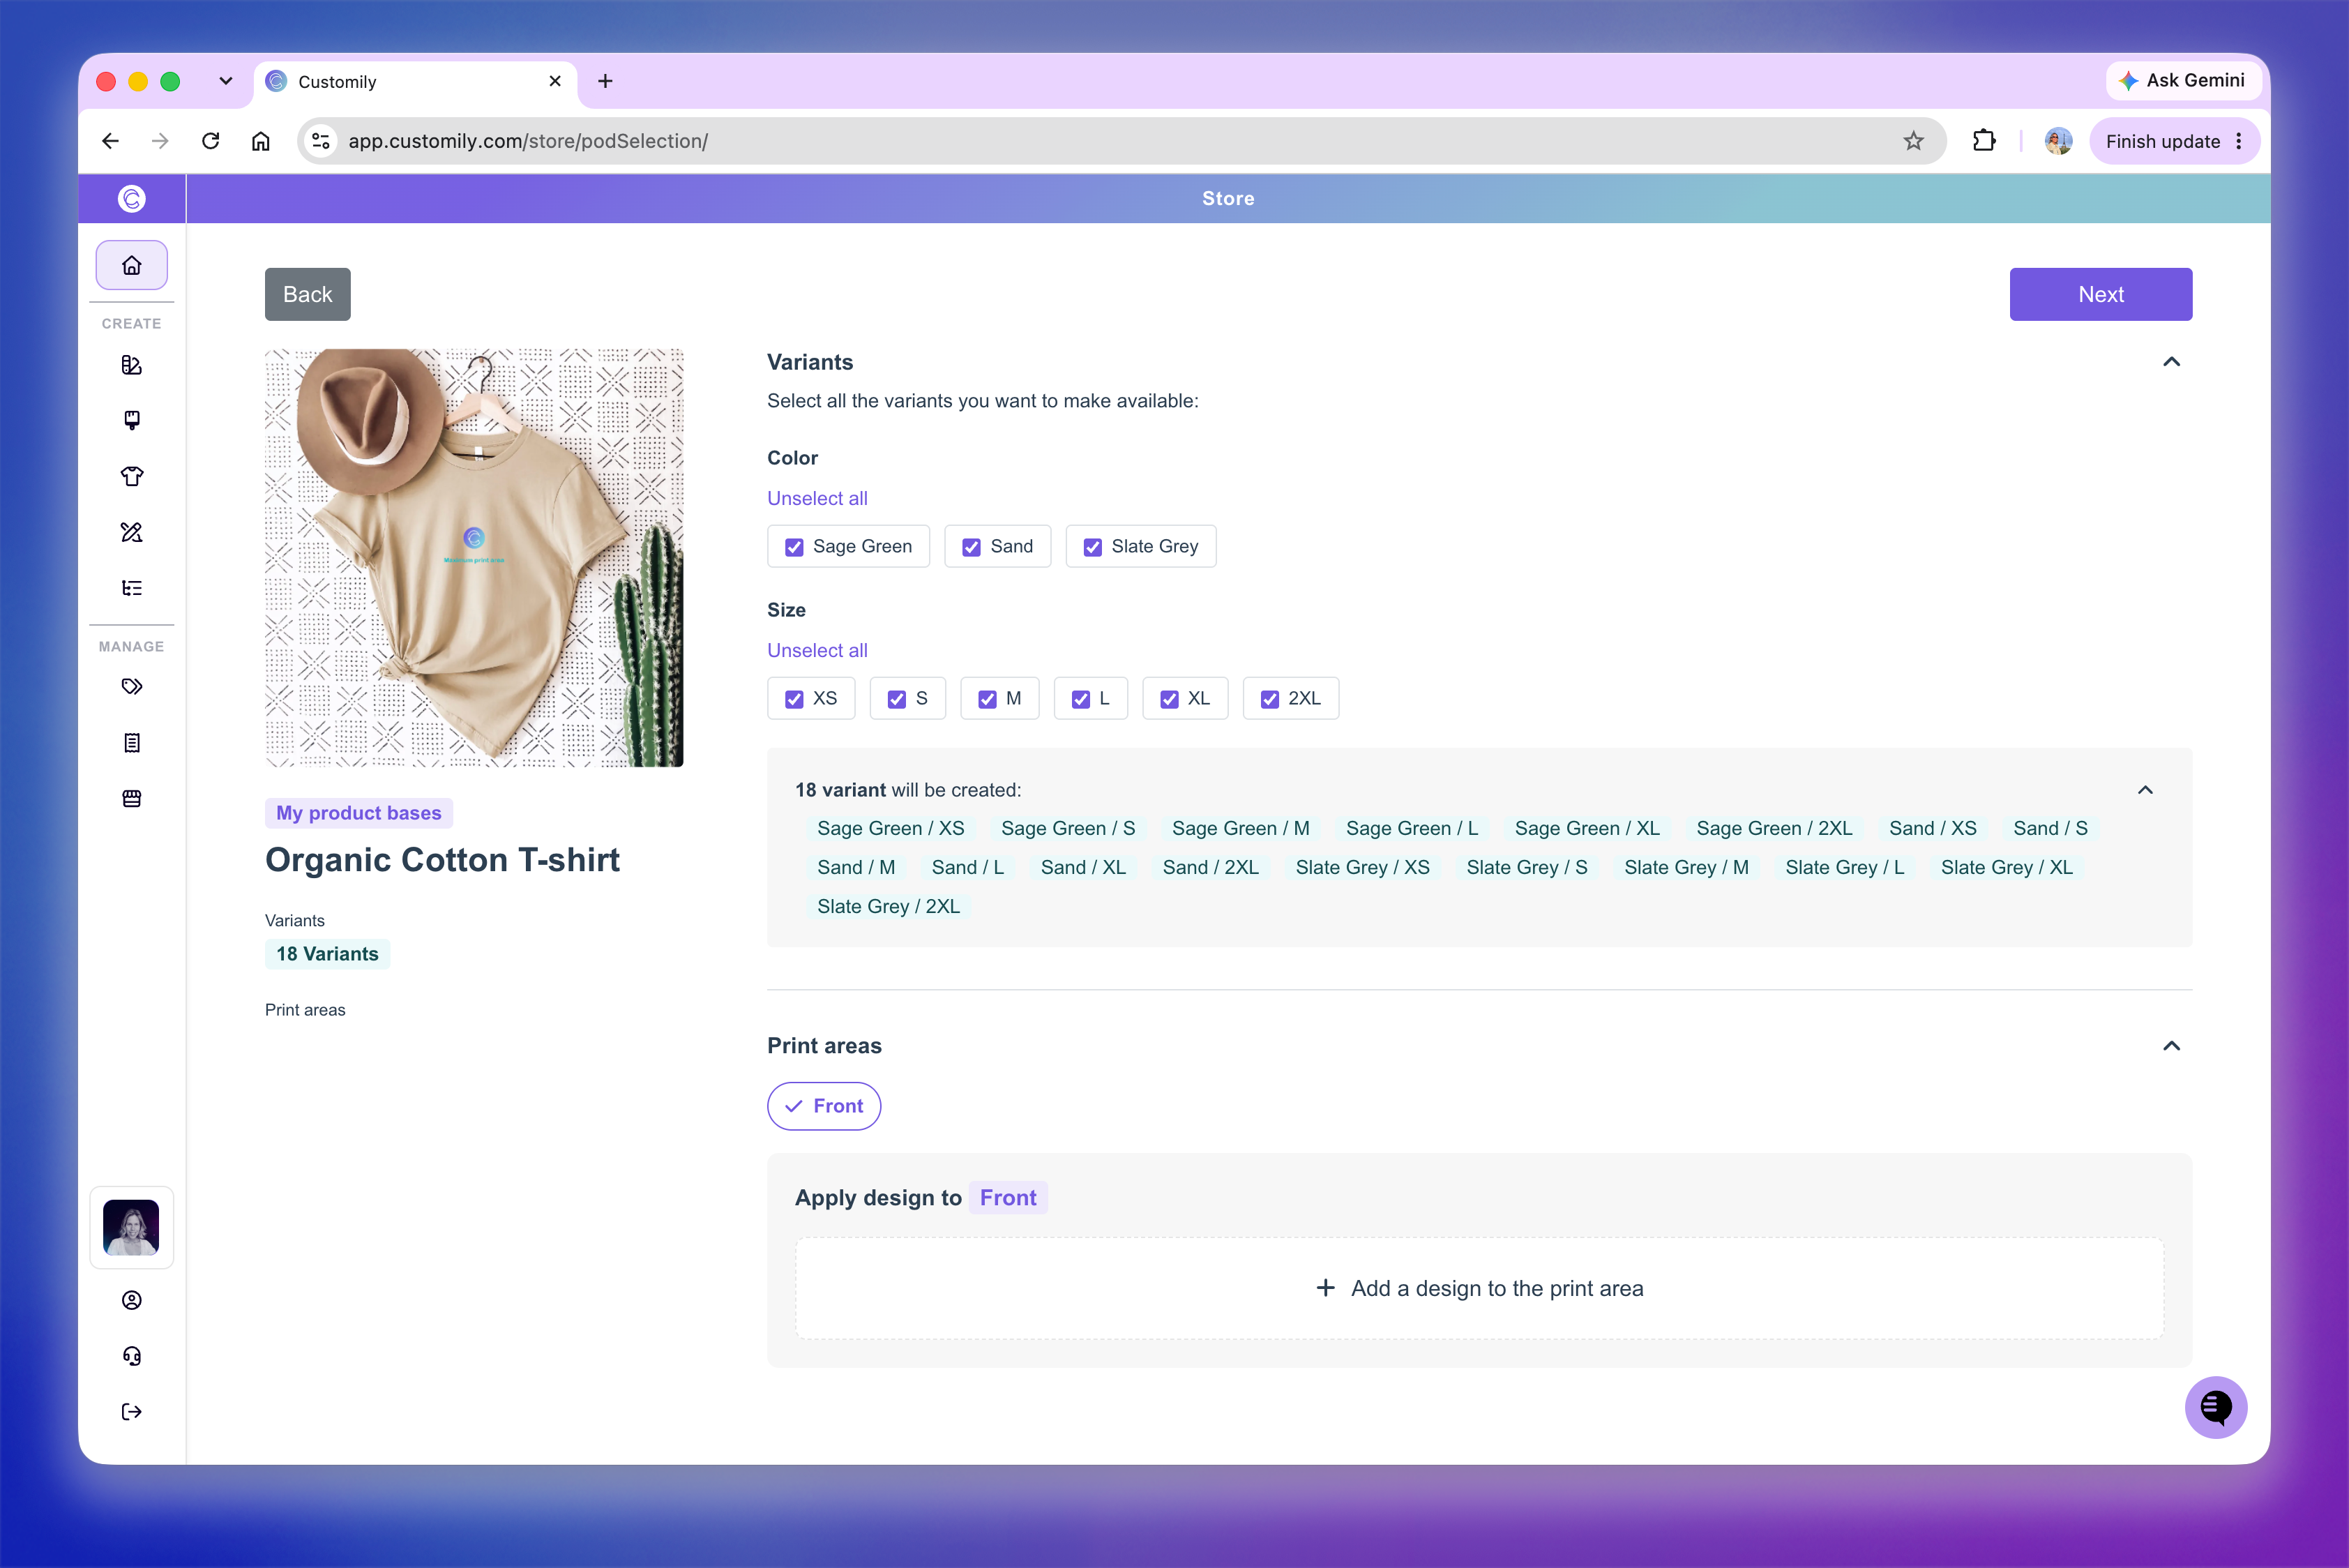Open the design templates icon under Create
The image size is (2349, 1568).
coord(131,365)
